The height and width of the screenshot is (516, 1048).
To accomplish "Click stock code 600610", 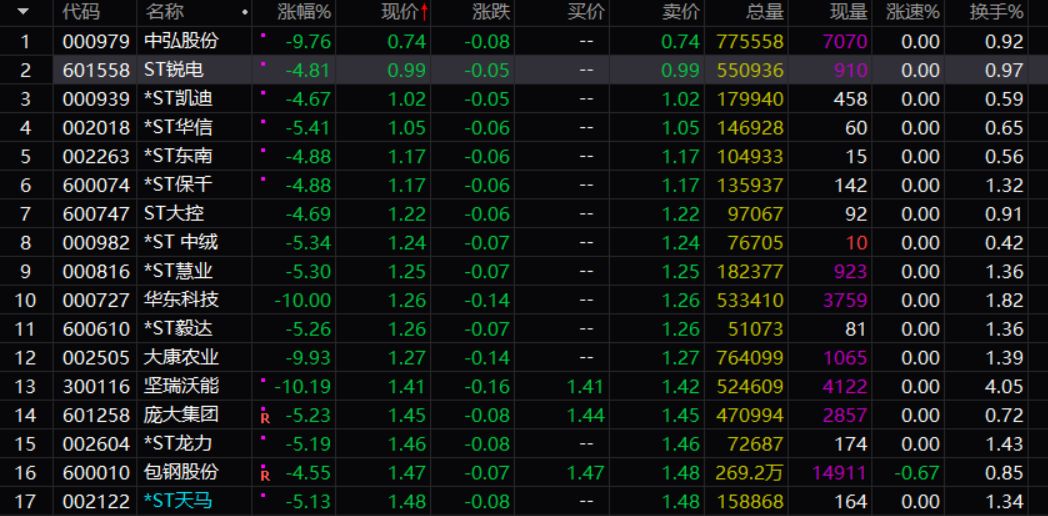I will tap(96, 330).
